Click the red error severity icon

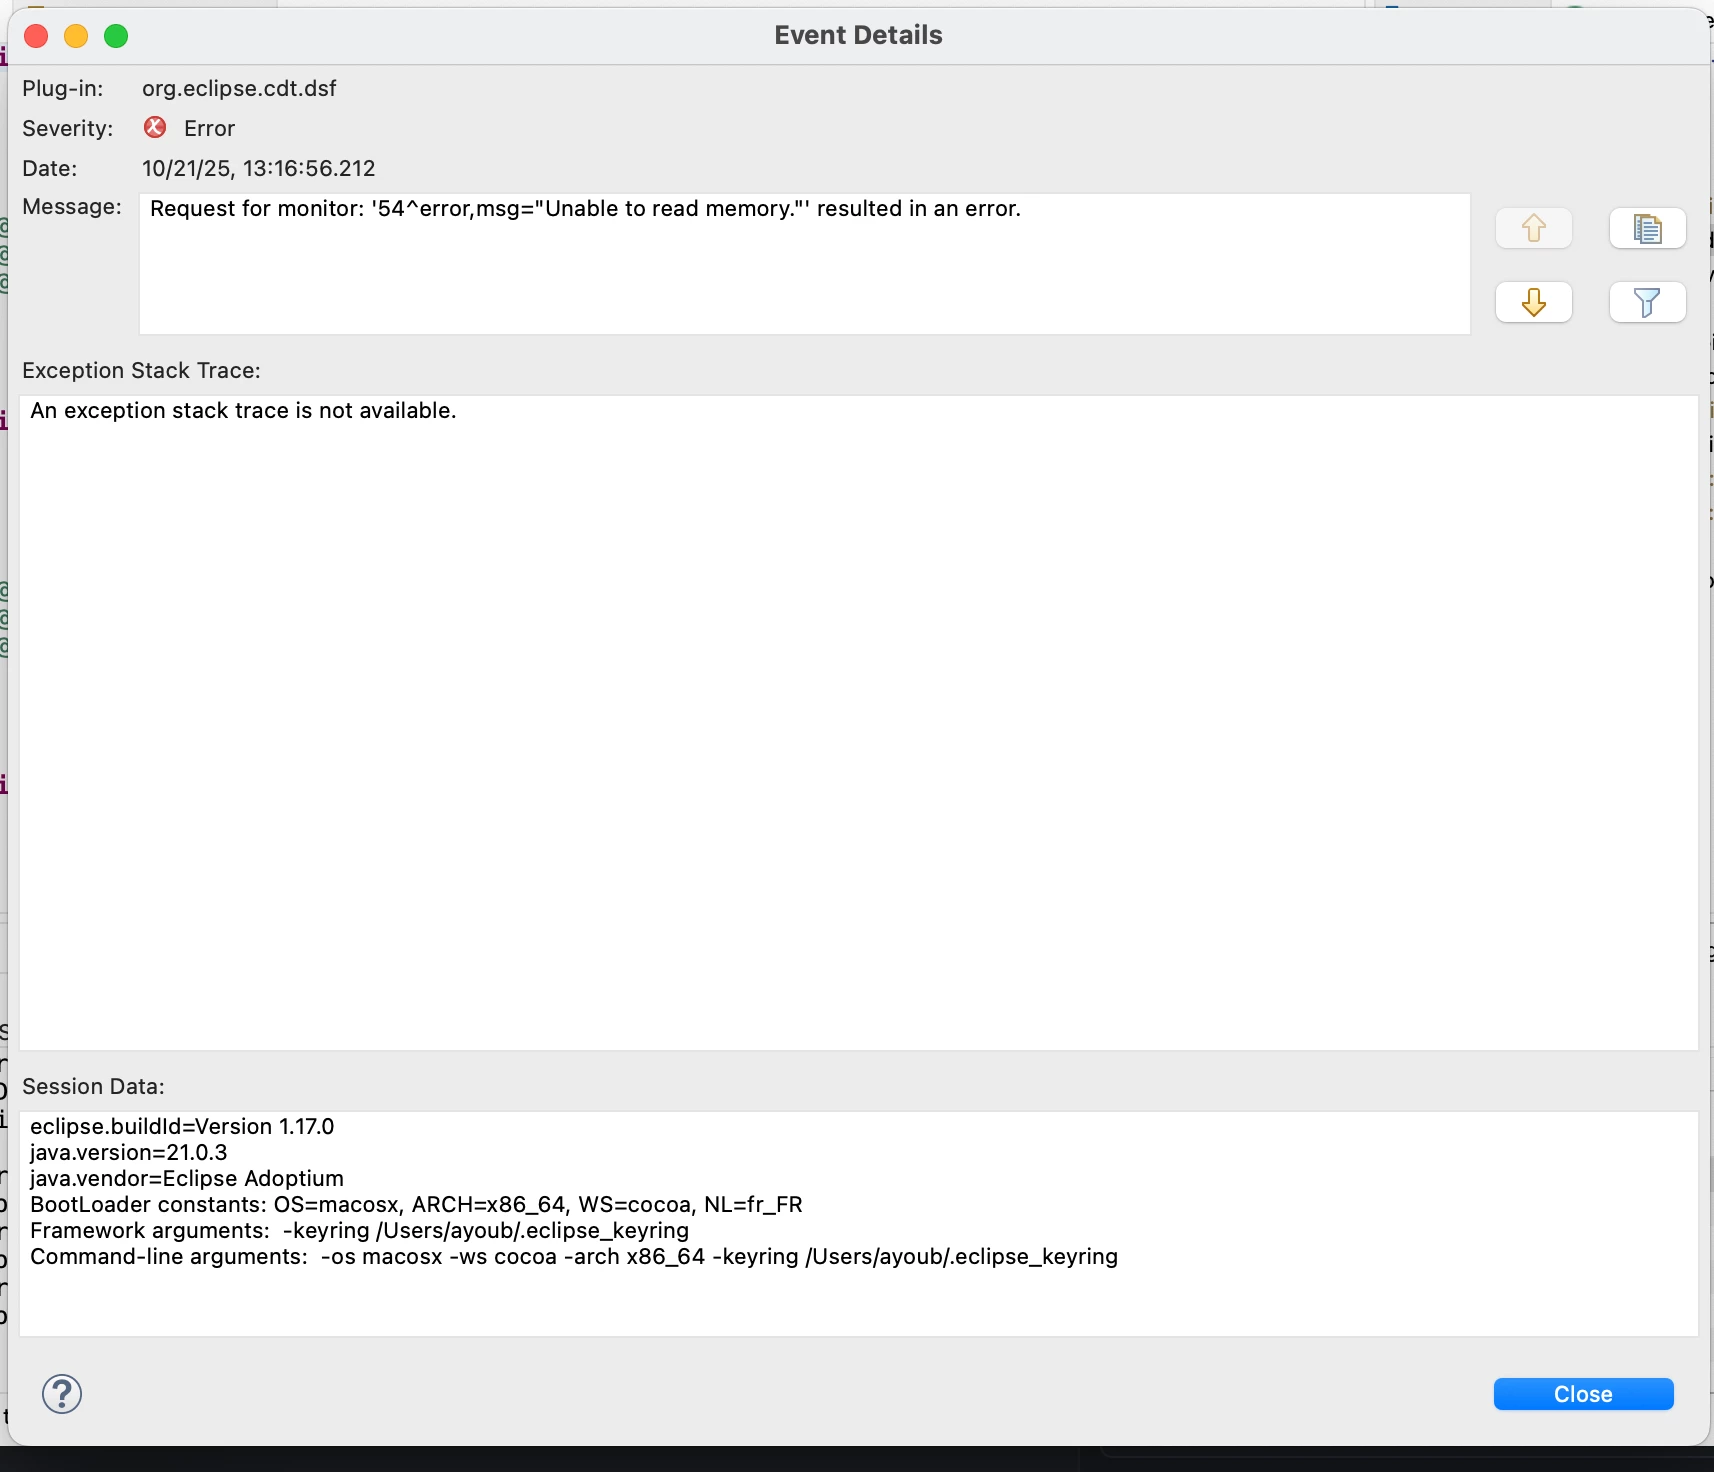click(x=155, y=127)
